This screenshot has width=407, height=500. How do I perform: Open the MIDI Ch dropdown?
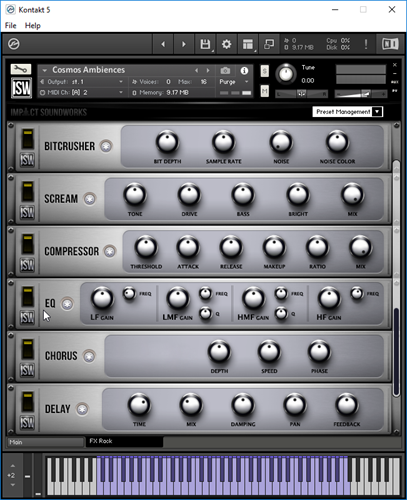[81, 92]
